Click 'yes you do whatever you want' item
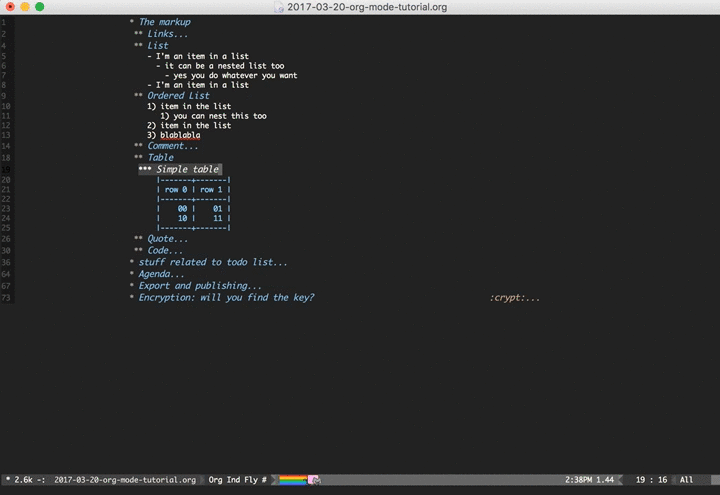 [235, 75]
